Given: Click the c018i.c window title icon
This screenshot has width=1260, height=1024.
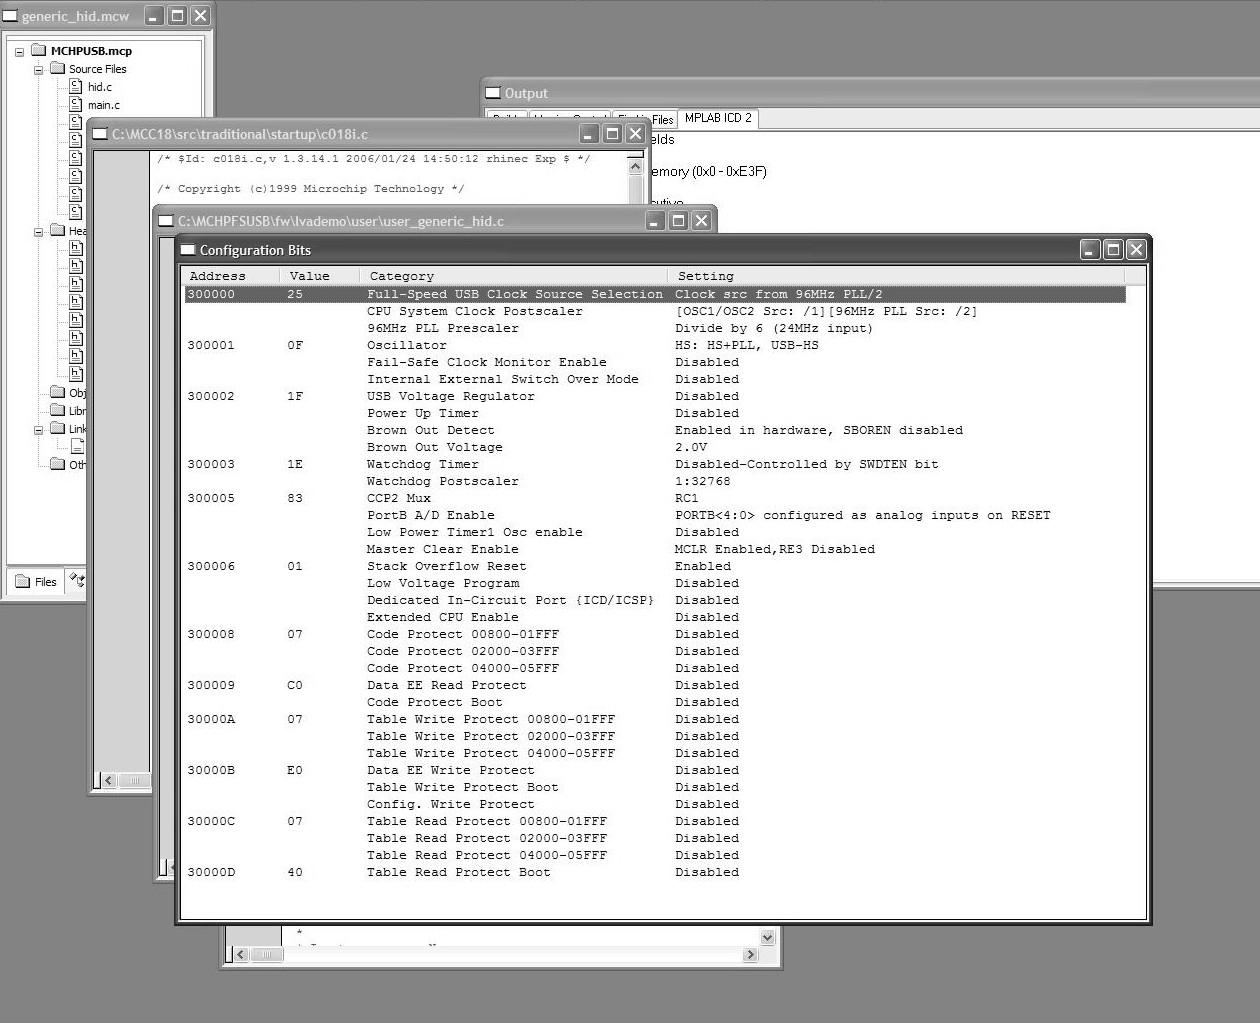Looking at the screenshot, I should click(101, 134).
